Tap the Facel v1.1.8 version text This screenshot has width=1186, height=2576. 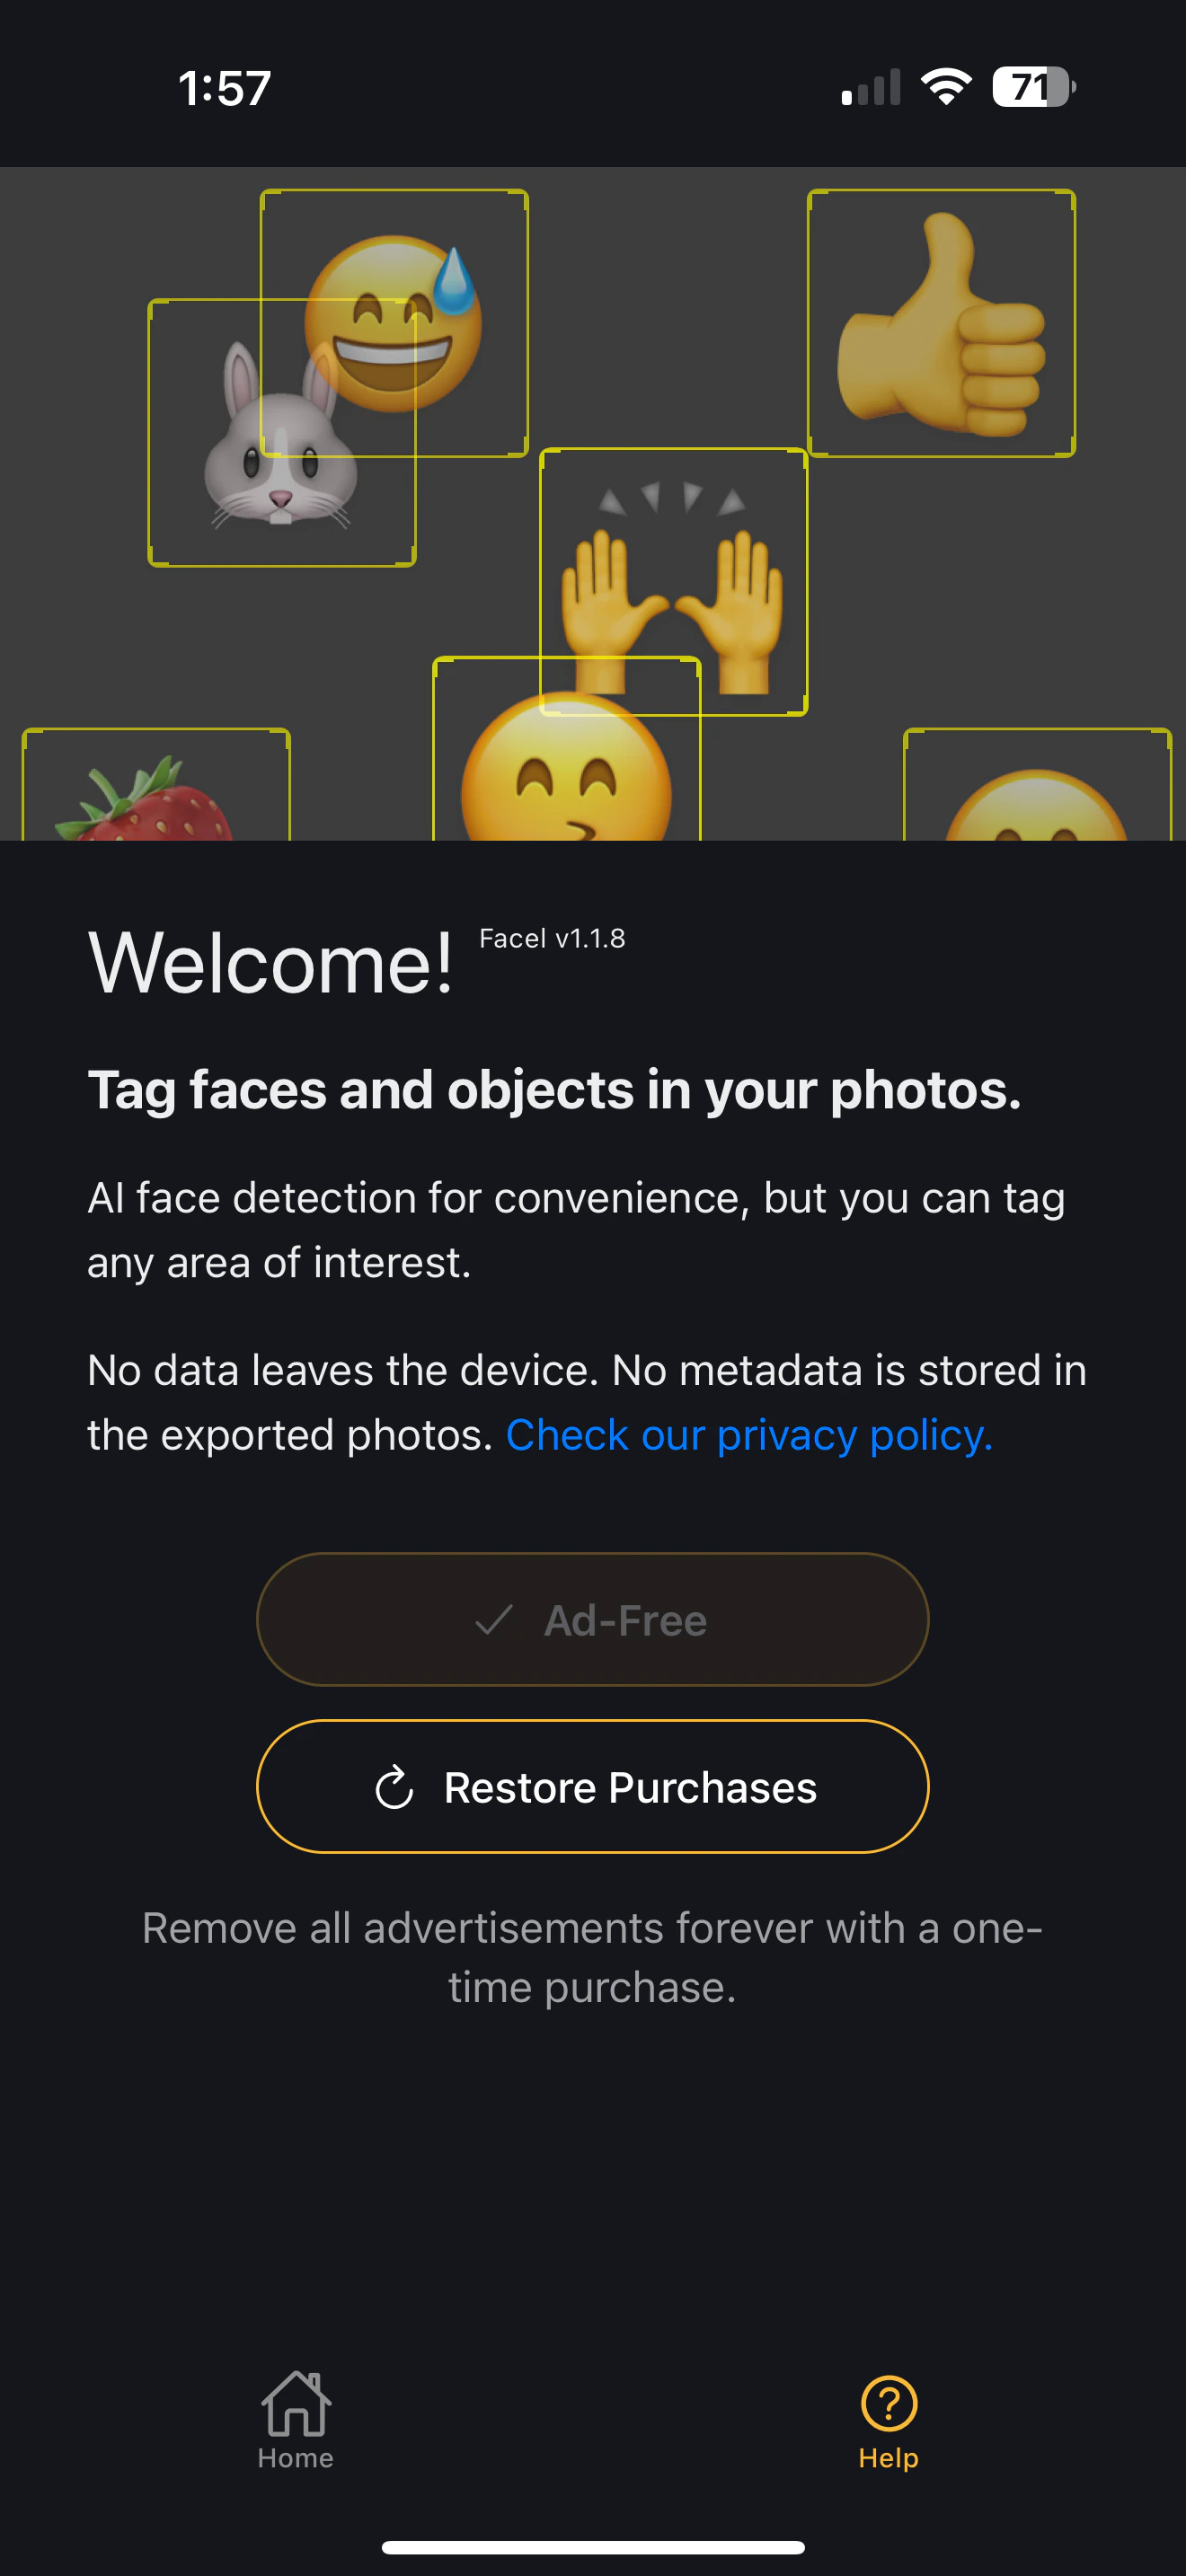coord(552,938)
